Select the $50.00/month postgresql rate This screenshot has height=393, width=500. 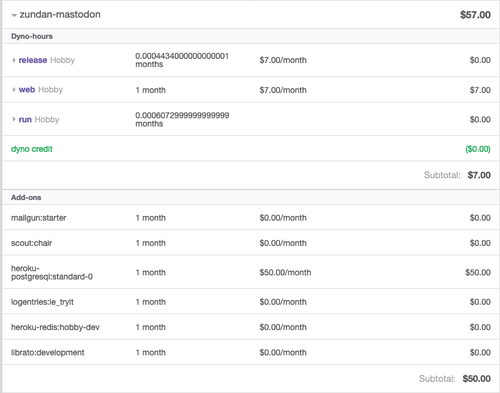pos(285,272)
